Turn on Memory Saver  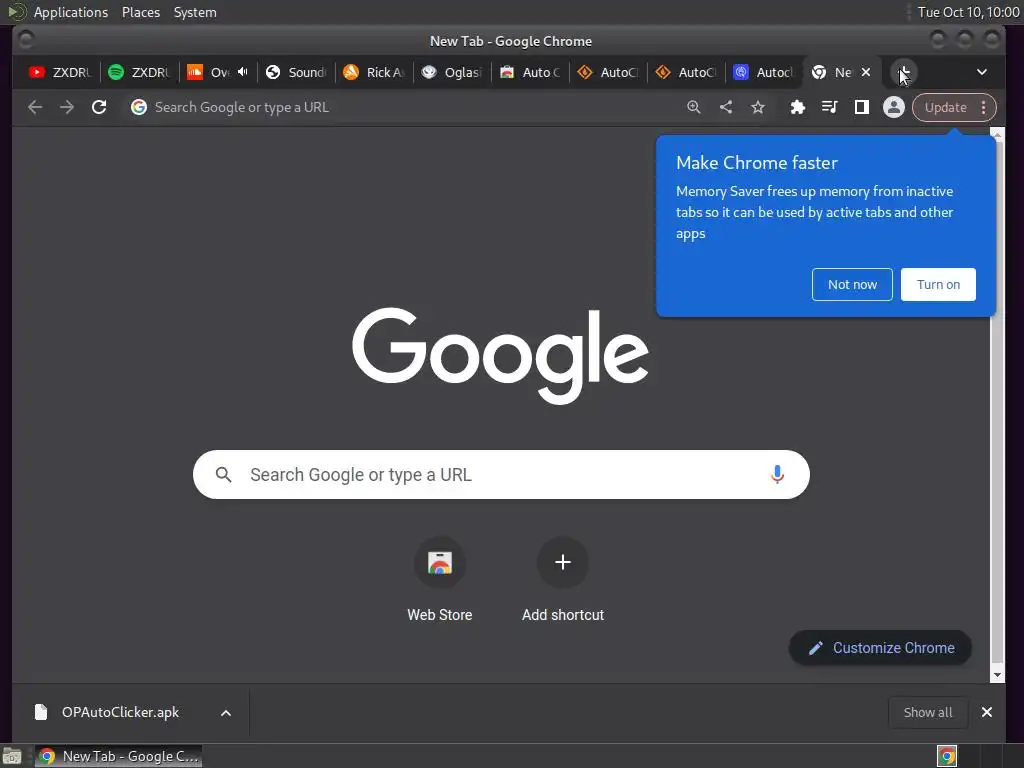938,284
